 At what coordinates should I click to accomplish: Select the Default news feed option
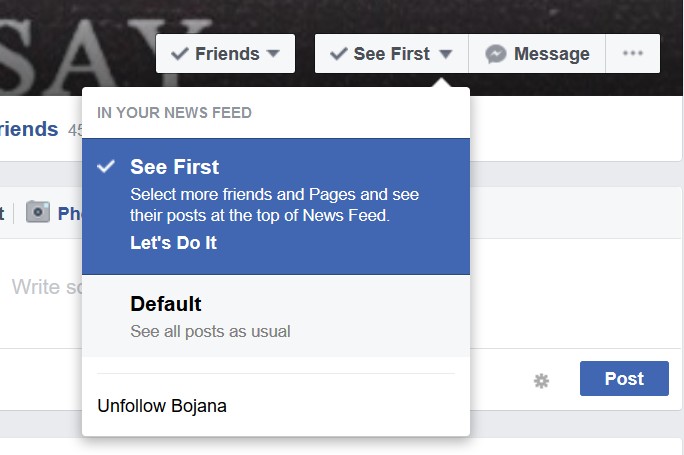(x=166, y=304)
